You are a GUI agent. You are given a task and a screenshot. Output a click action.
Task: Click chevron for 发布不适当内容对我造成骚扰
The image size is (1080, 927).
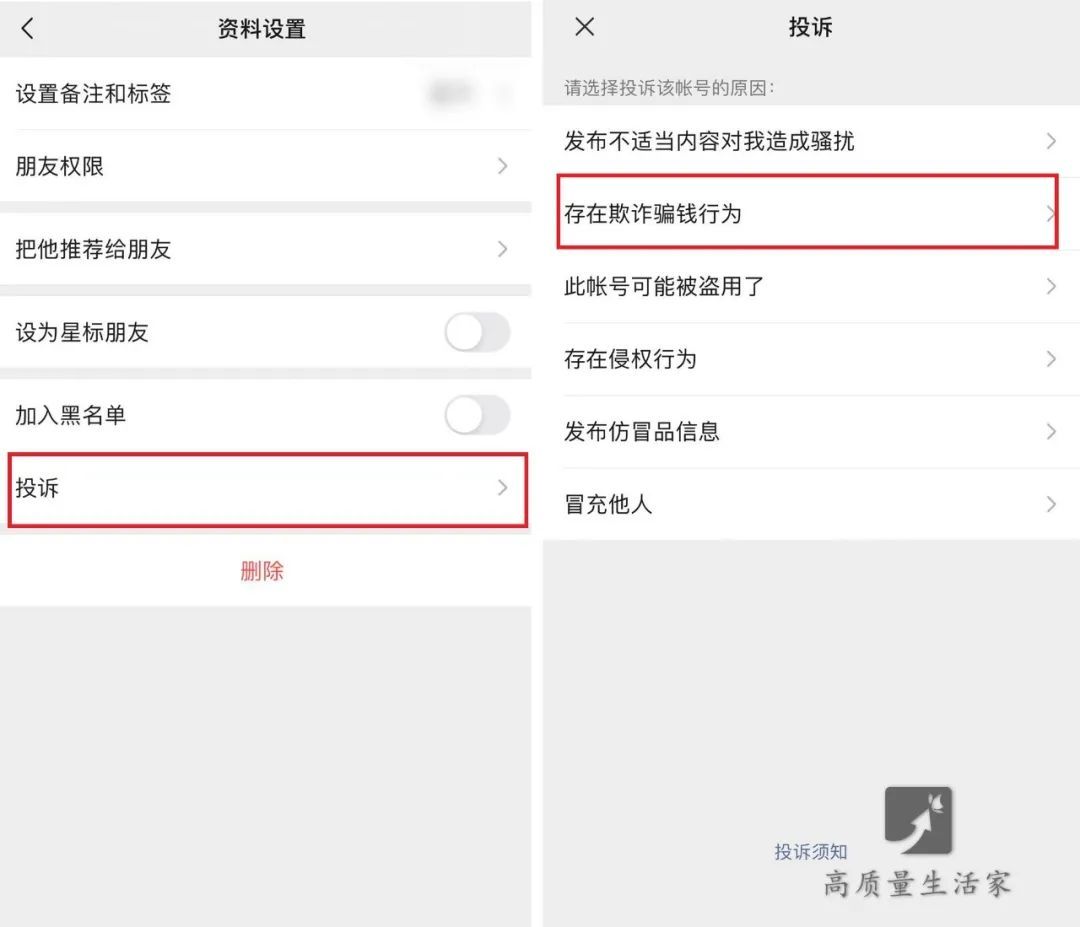coord(1051,141)
